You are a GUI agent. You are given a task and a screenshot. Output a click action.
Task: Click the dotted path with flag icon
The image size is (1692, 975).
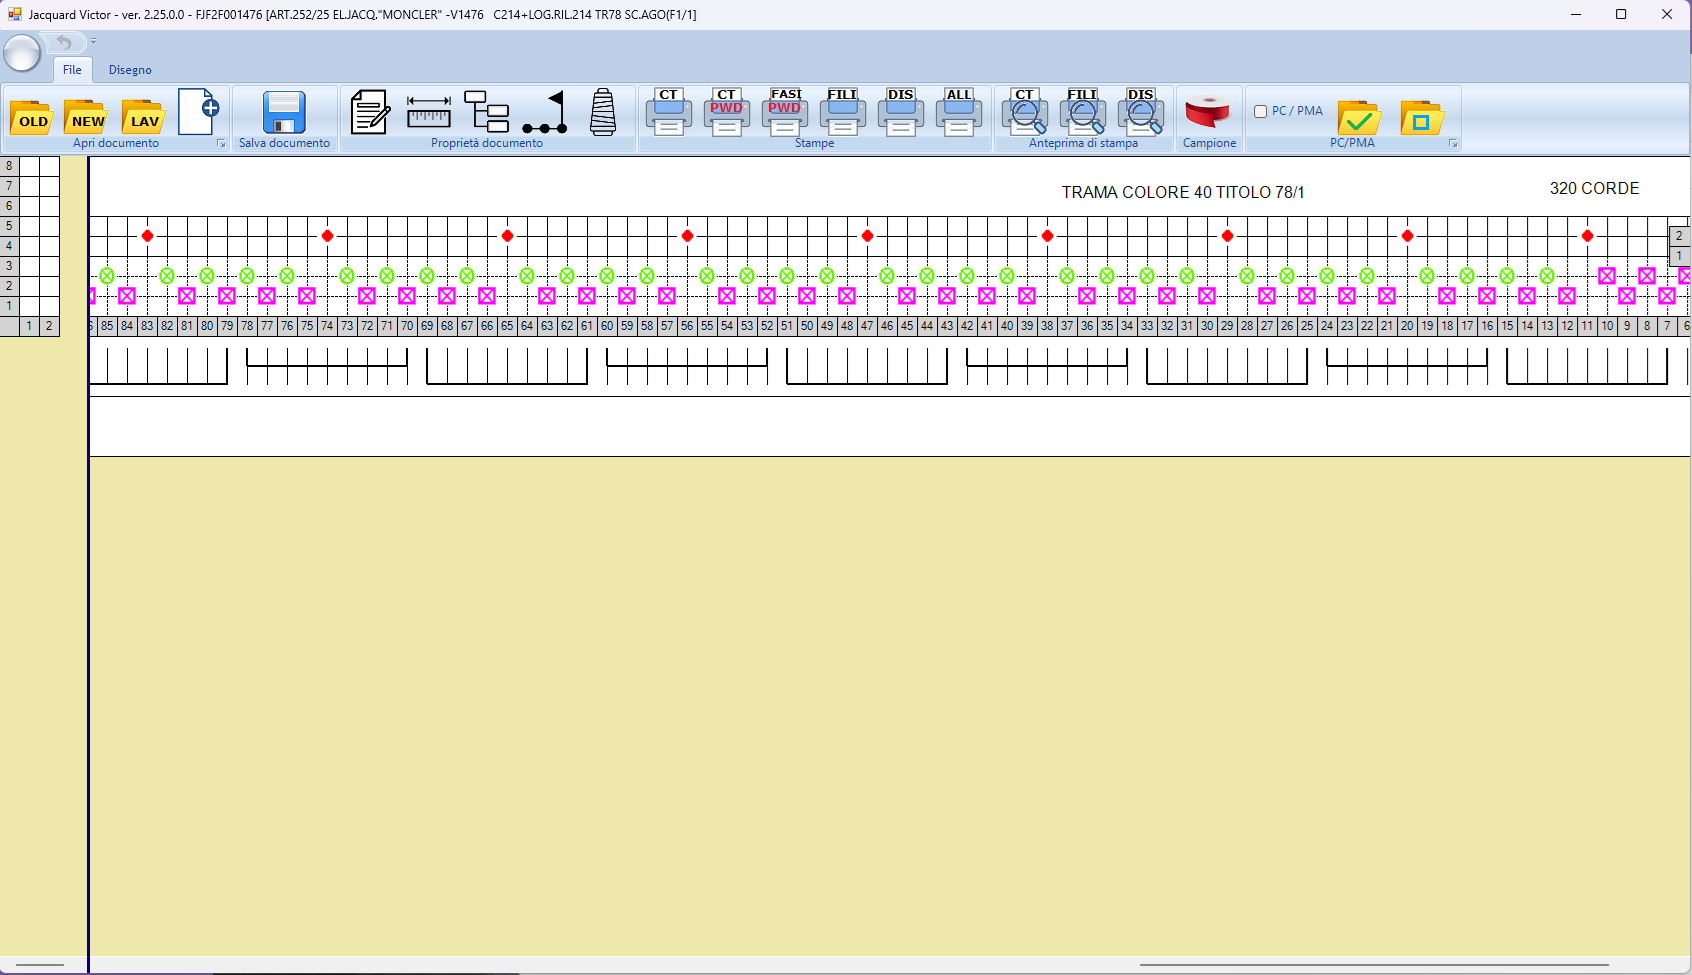545,112
